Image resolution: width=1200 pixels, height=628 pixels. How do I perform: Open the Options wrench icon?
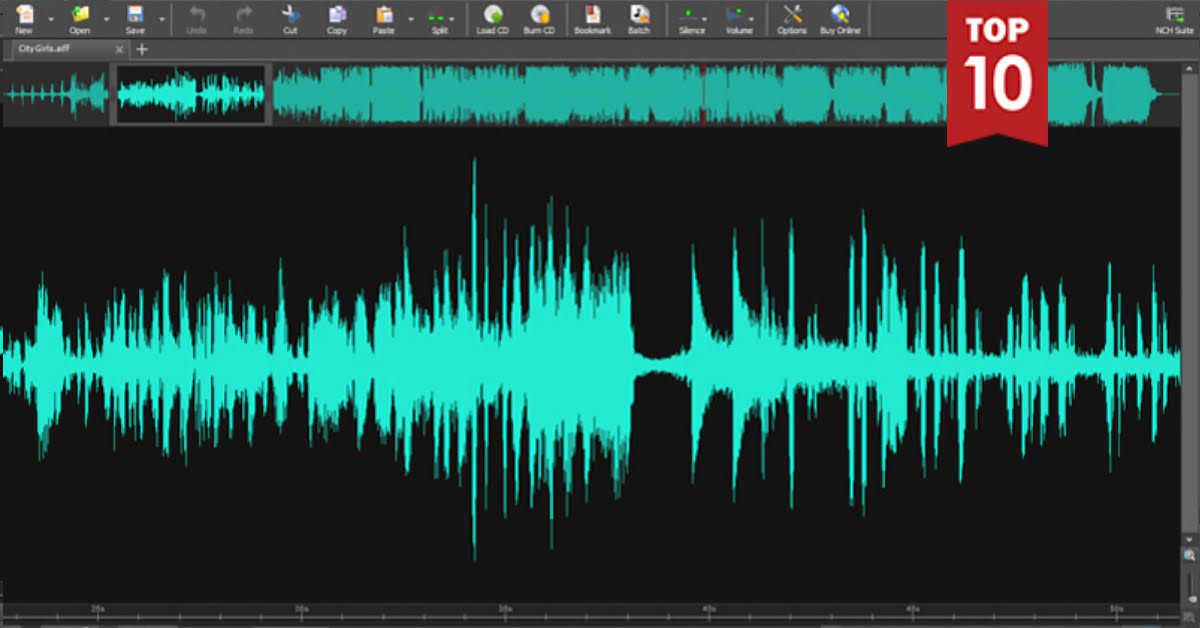(x=792, y=16)
